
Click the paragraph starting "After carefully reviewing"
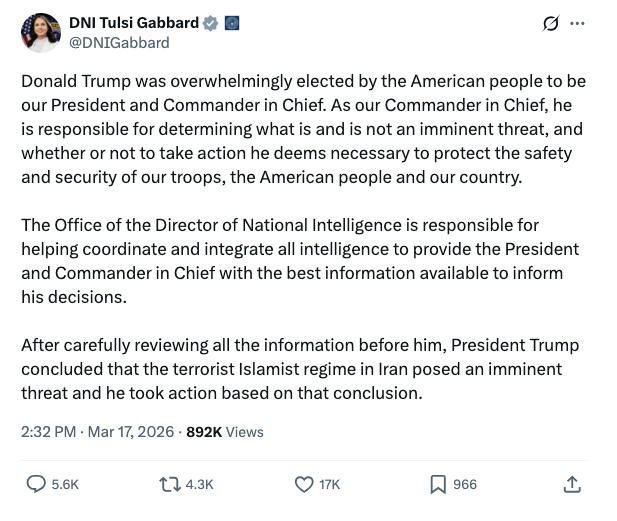pyautogui.click(x=300, y=369)
